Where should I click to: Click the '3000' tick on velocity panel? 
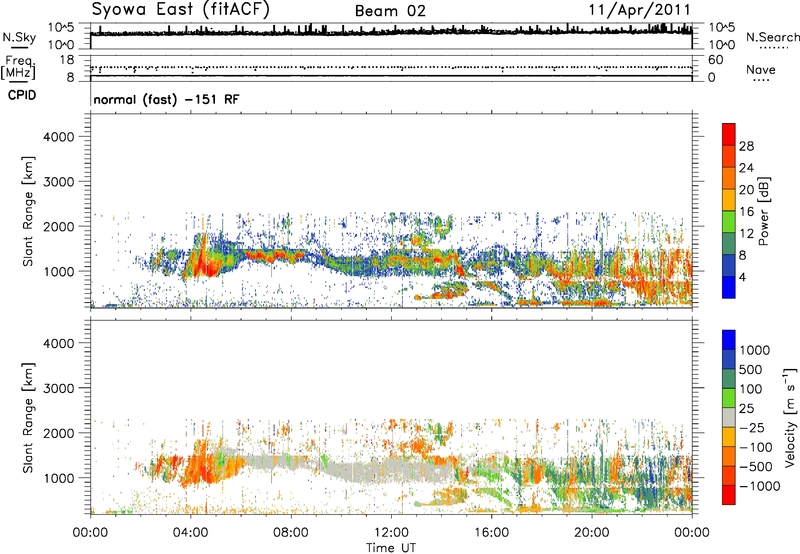59,388
